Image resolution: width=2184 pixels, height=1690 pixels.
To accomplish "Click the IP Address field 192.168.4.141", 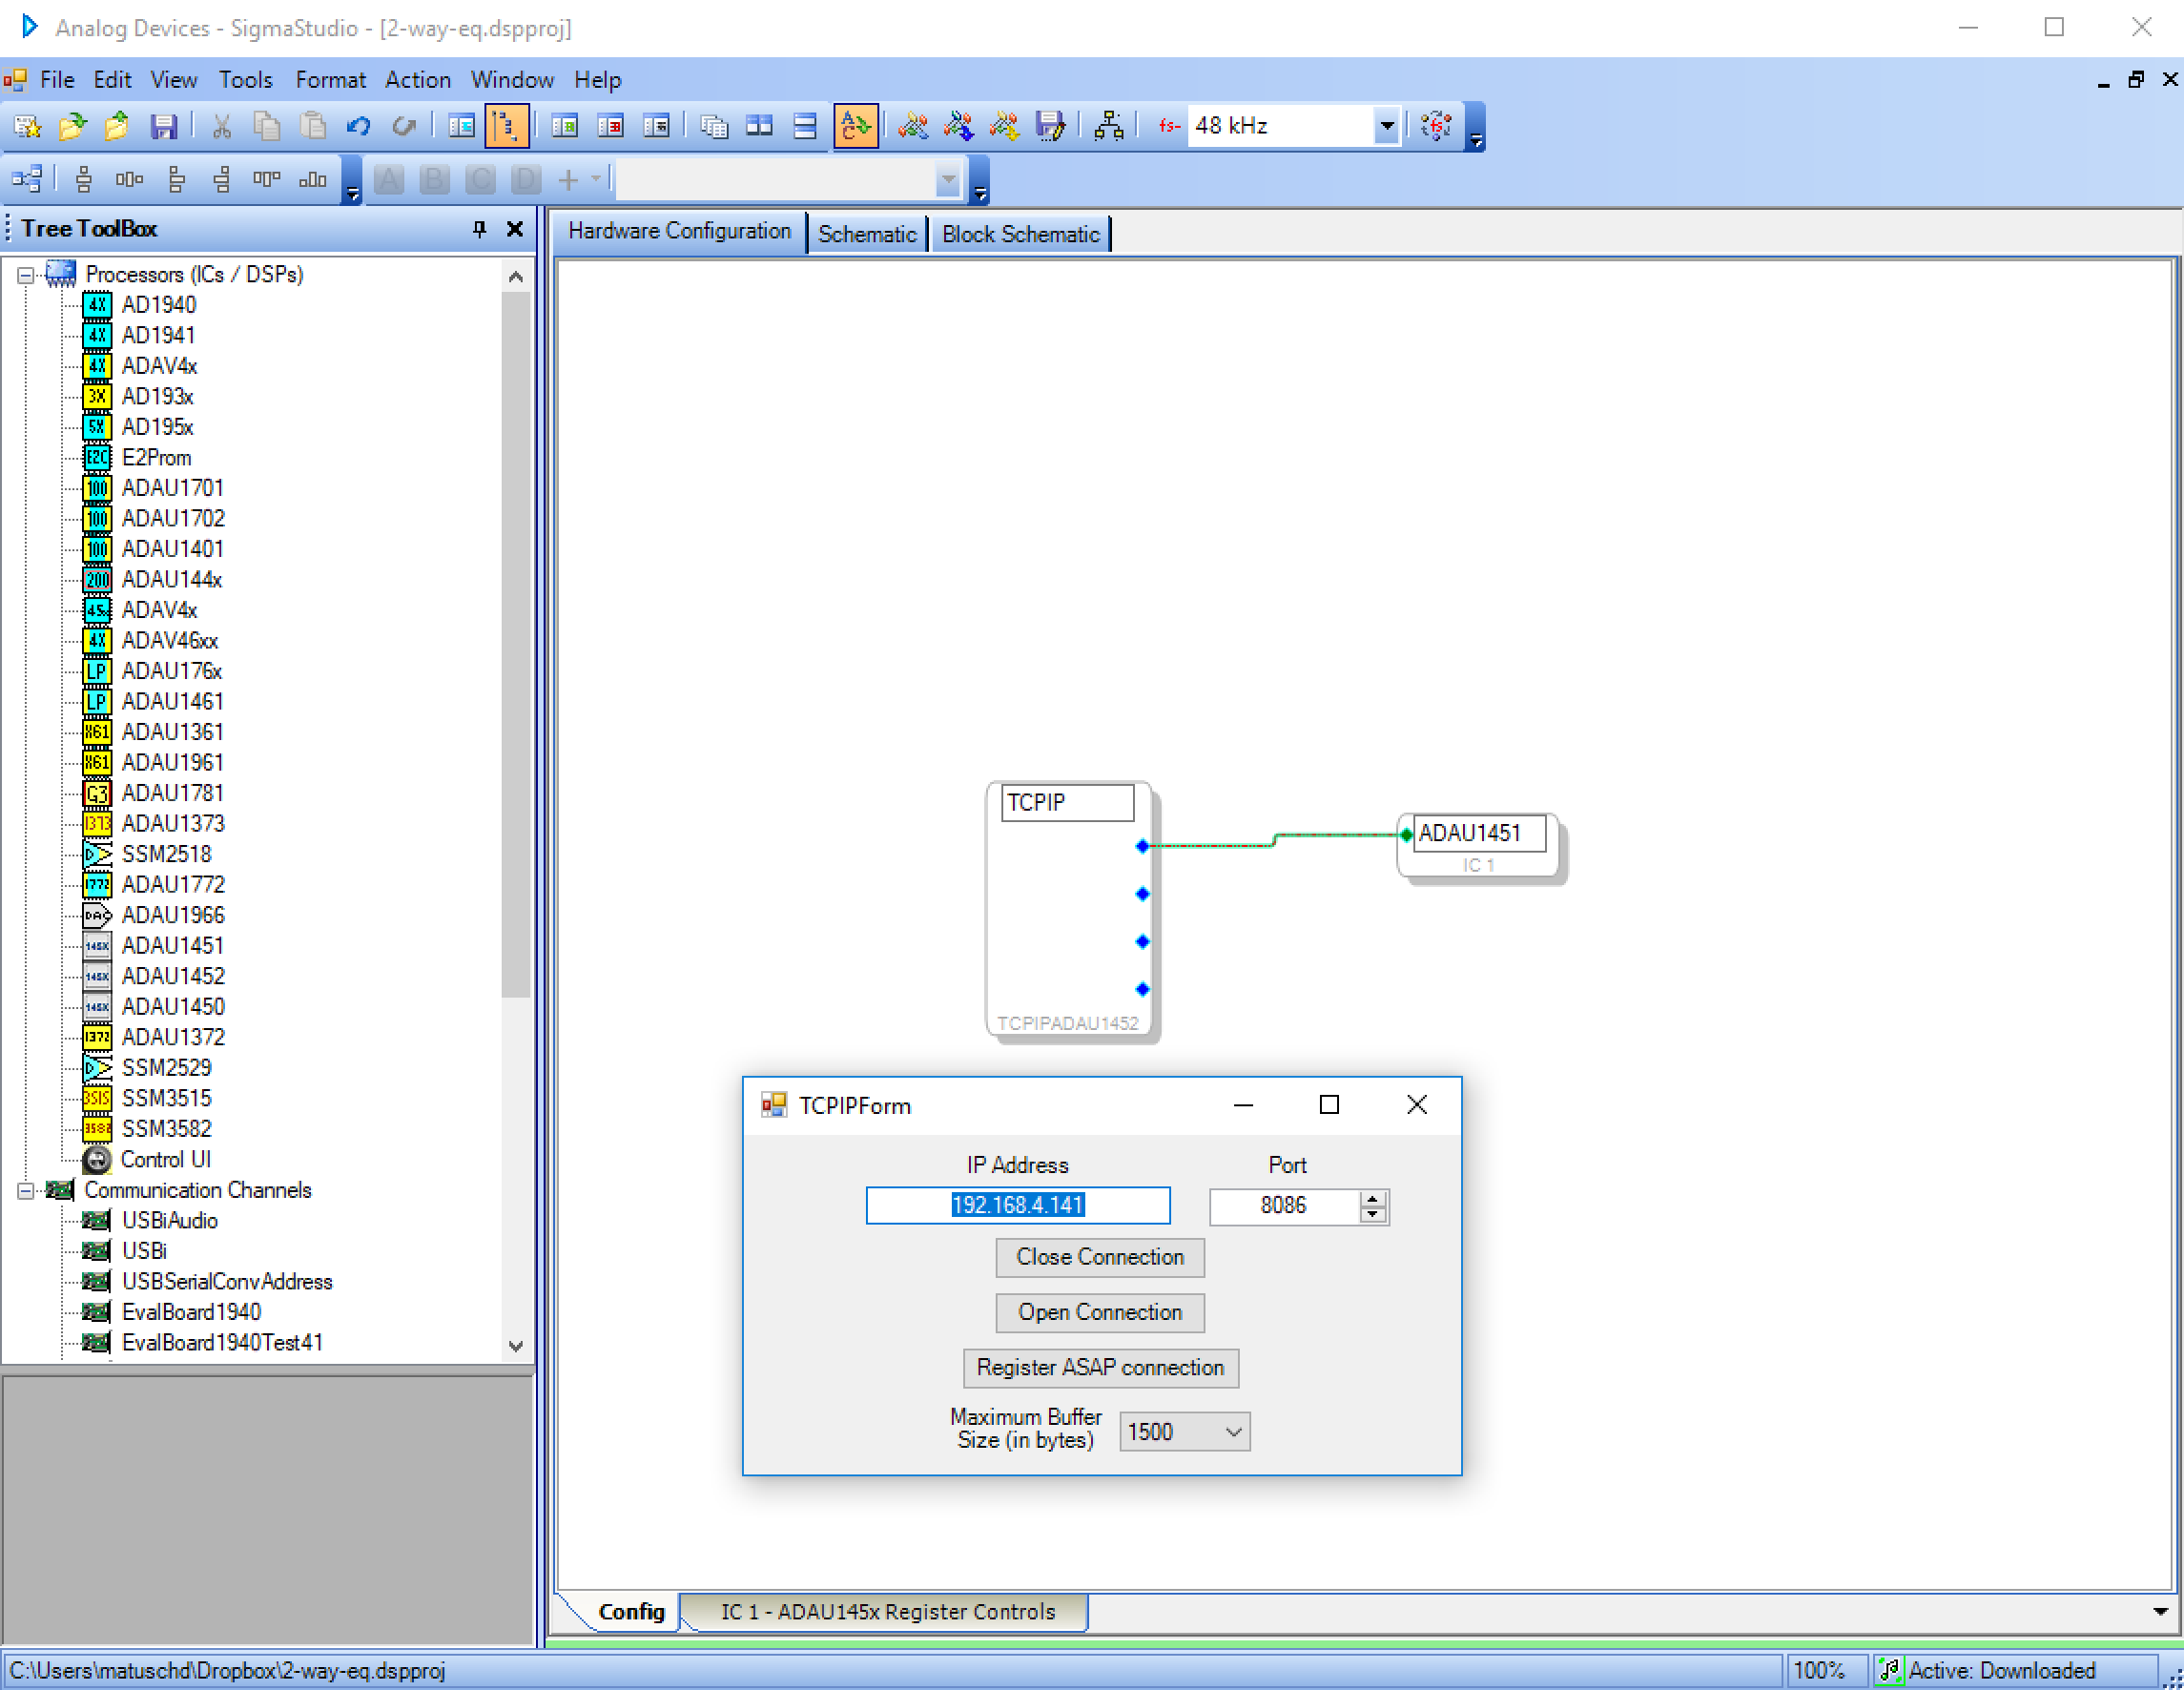I will [1018, 1205].
